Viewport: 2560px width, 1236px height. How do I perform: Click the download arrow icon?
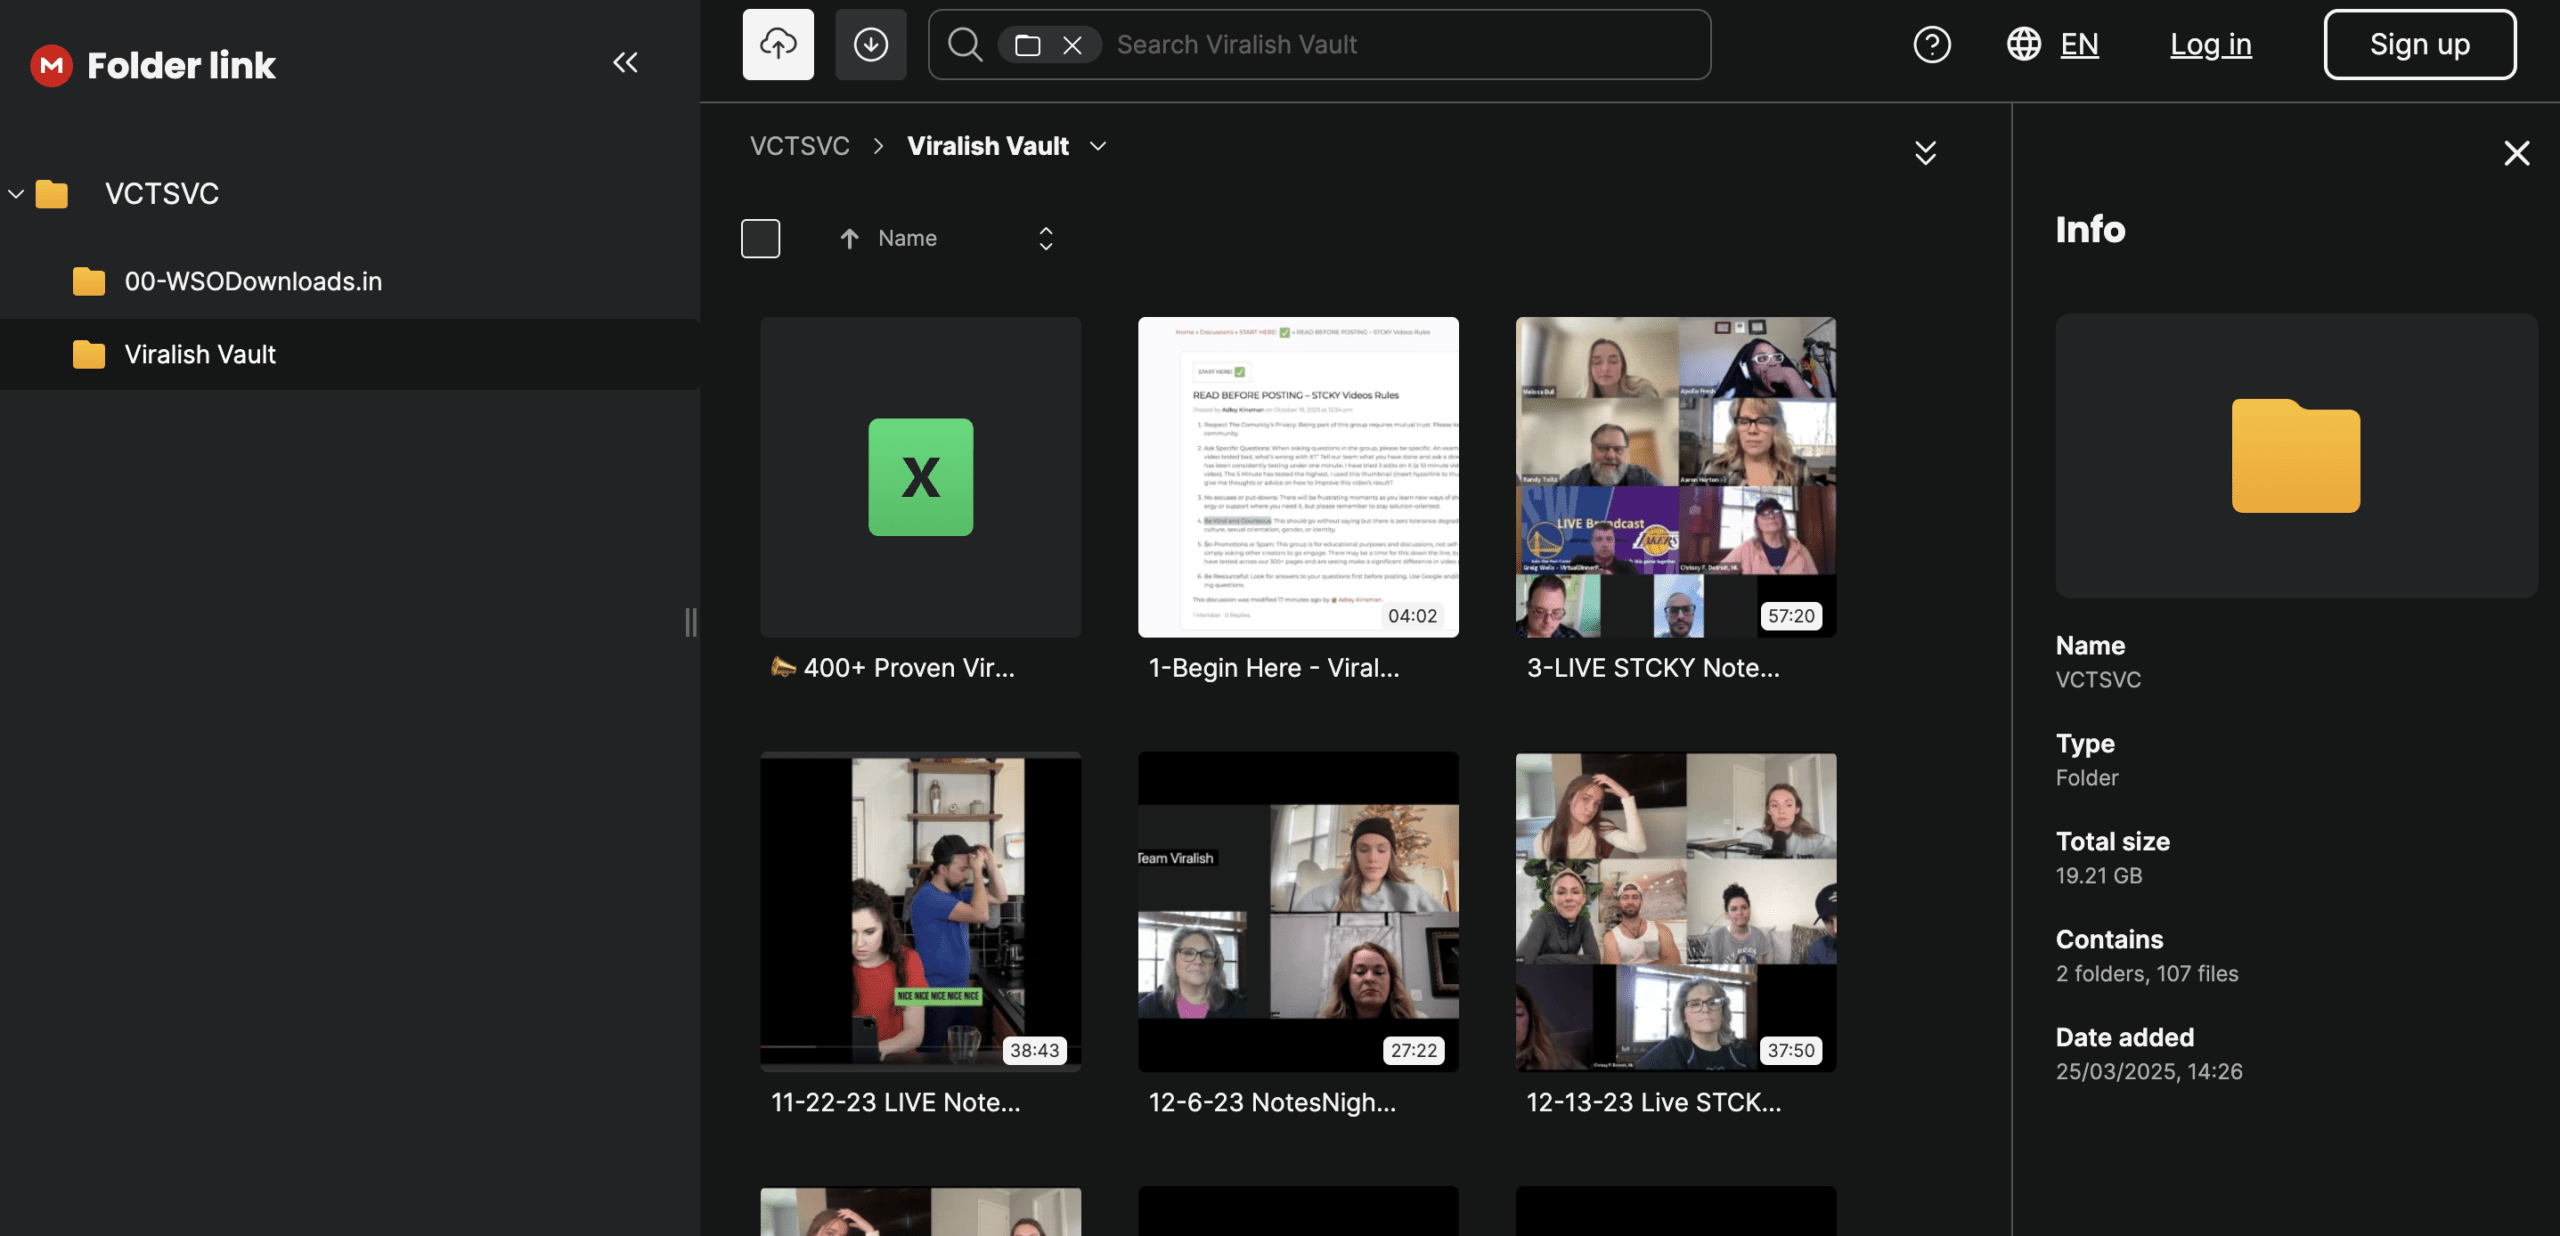coord(870,44)
